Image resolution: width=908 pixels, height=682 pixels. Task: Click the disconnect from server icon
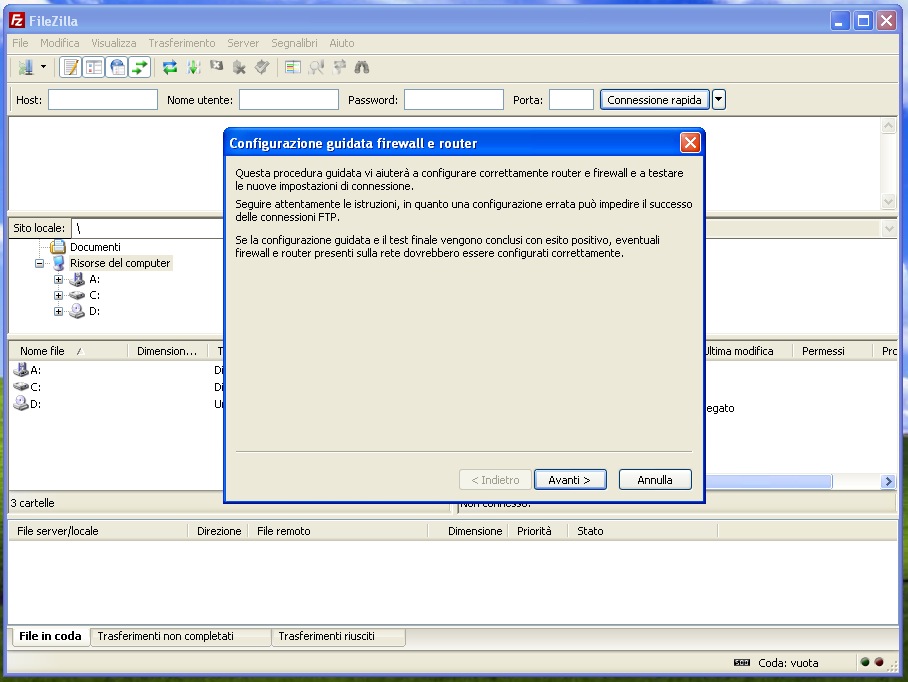(x=239, y=67)
